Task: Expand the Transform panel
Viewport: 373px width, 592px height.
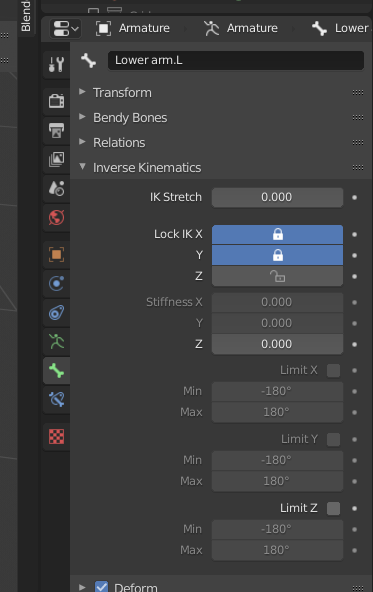Action: [x=82, y=92]
